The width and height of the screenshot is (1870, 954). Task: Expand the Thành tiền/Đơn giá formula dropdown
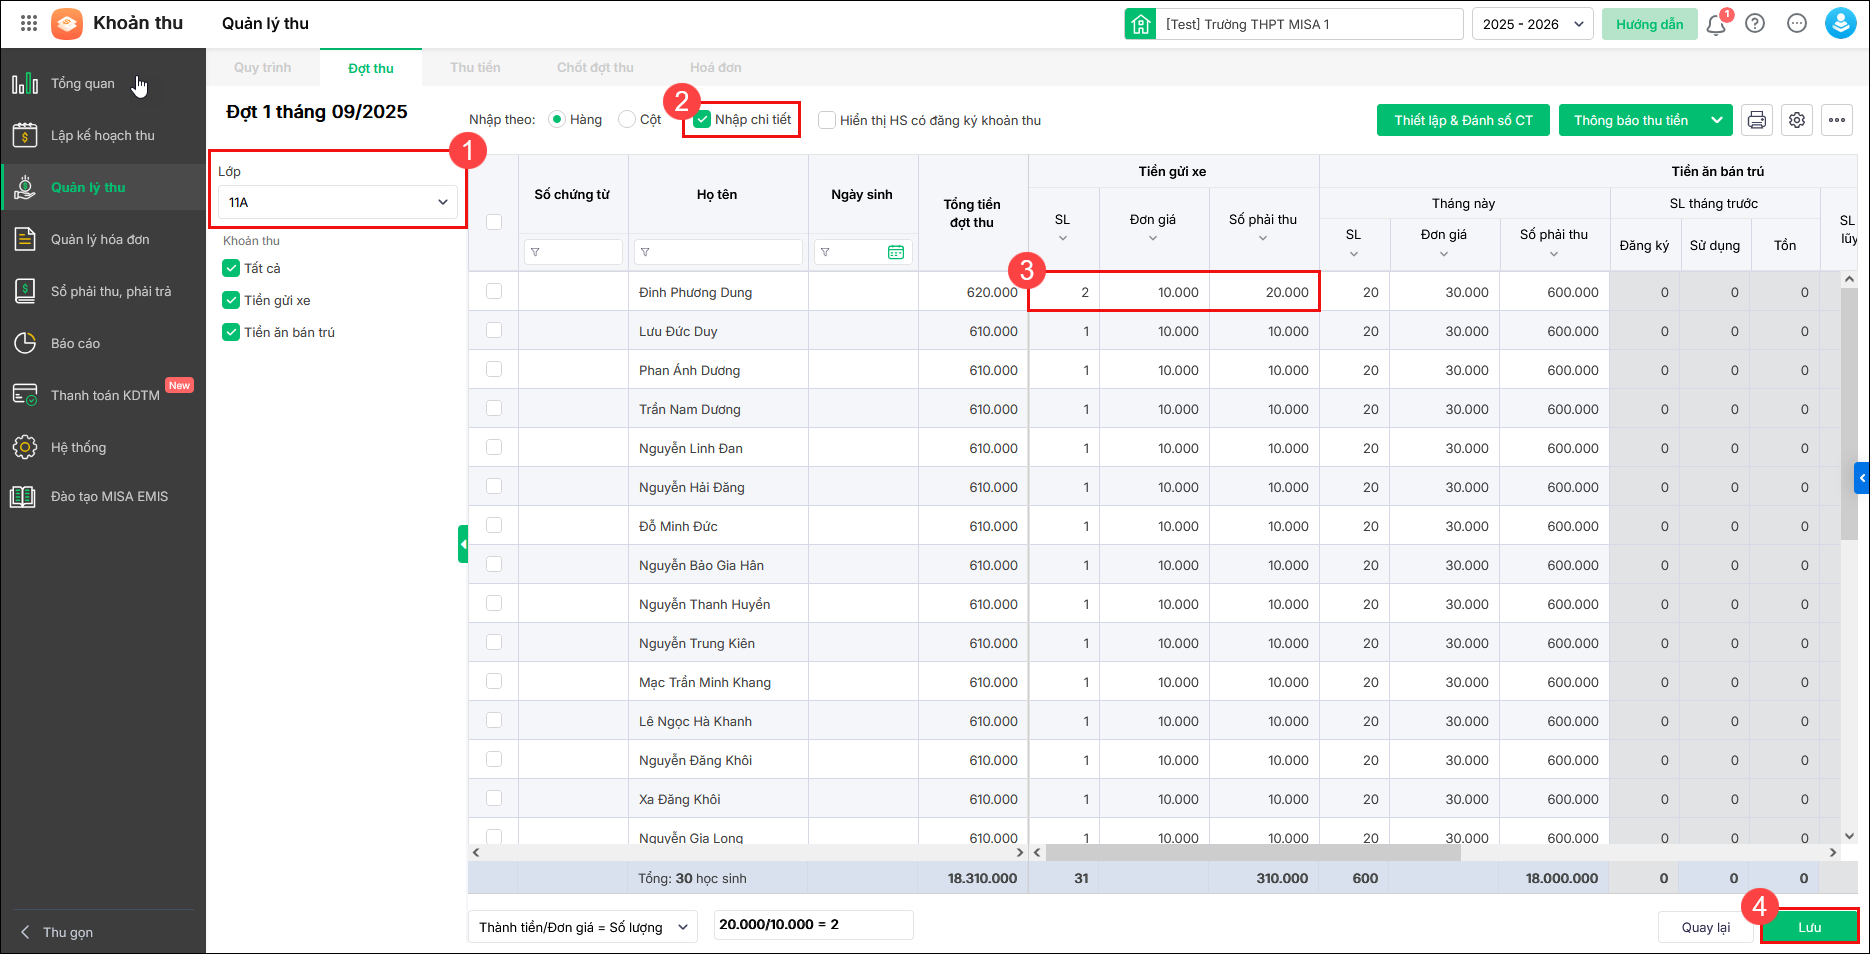tap(583, 927)
